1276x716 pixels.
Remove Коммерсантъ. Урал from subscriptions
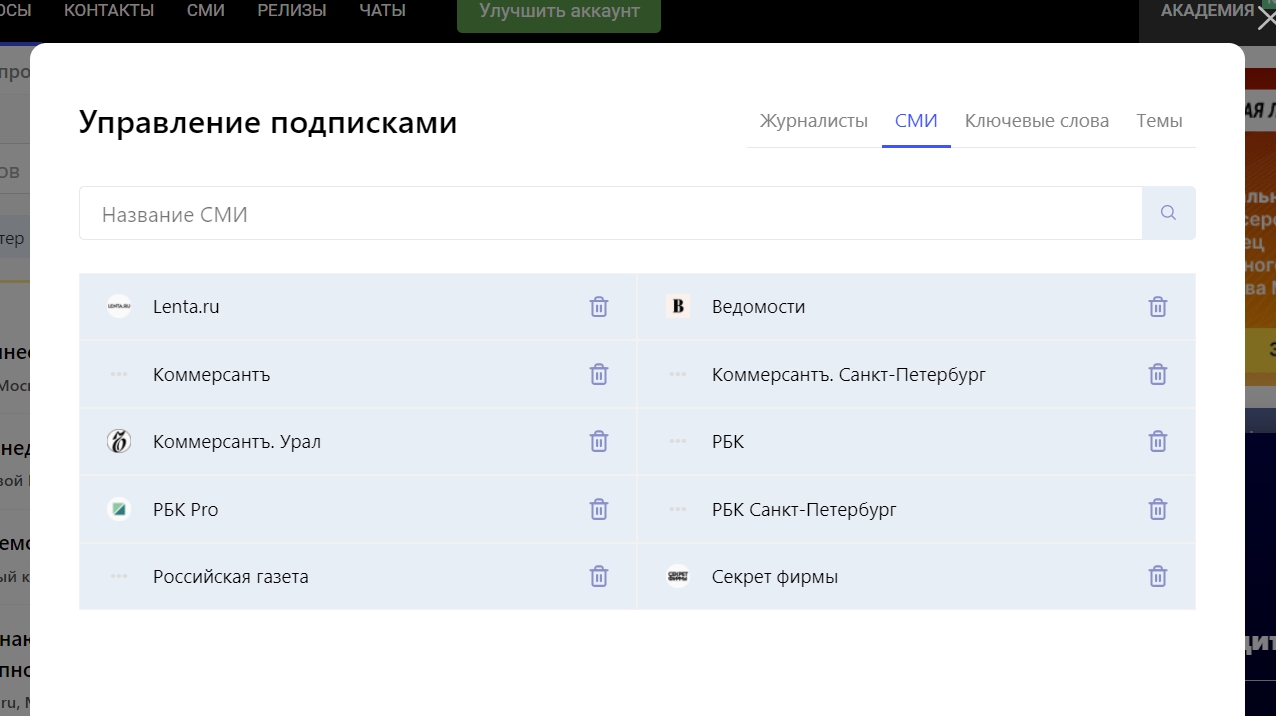pyautogui.click(x=598, y=441)
